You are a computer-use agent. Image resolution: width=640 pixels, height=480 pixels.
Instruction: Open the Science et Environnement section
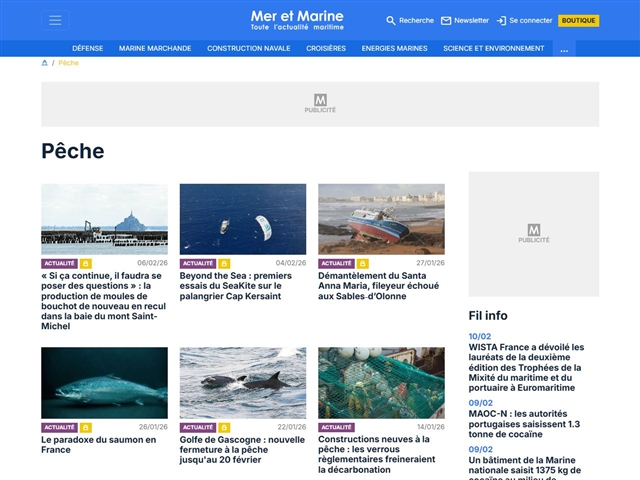493,48
